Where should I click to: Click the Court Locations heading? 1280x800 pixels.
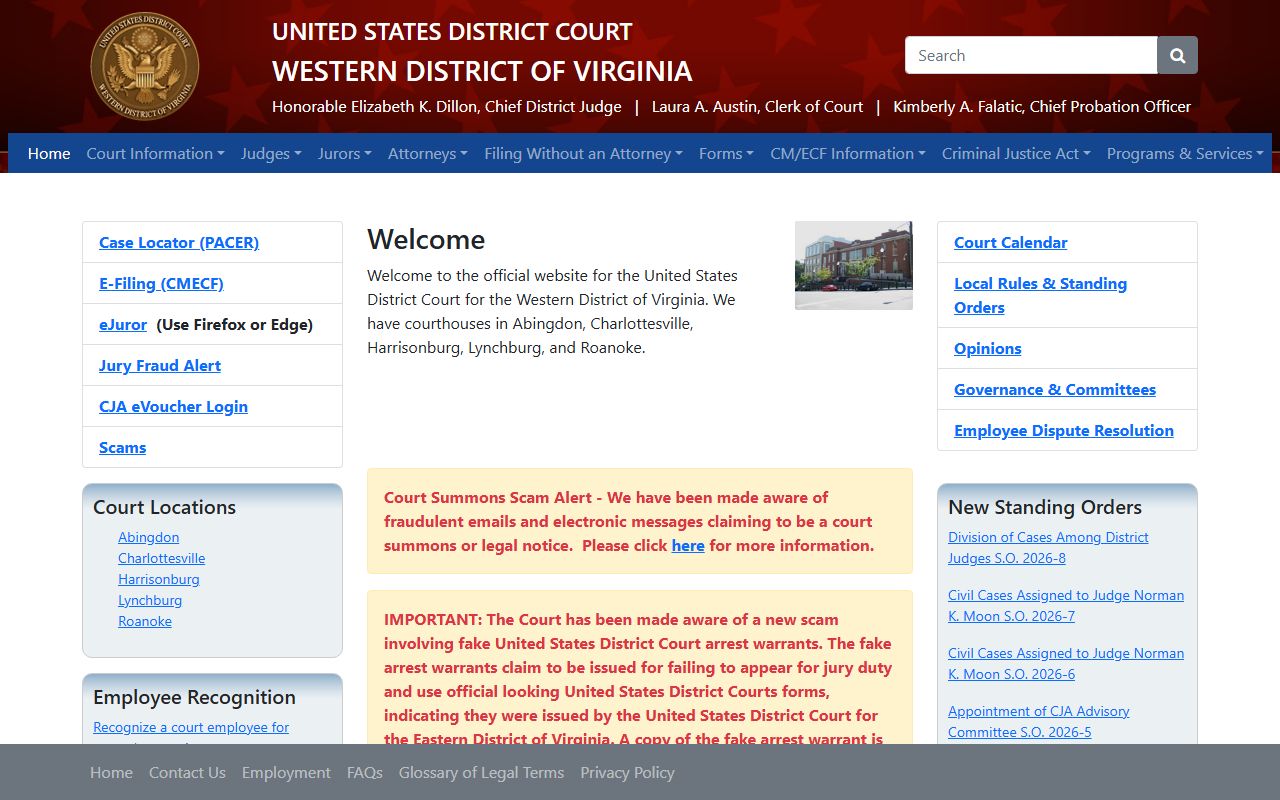click(164, 507)
